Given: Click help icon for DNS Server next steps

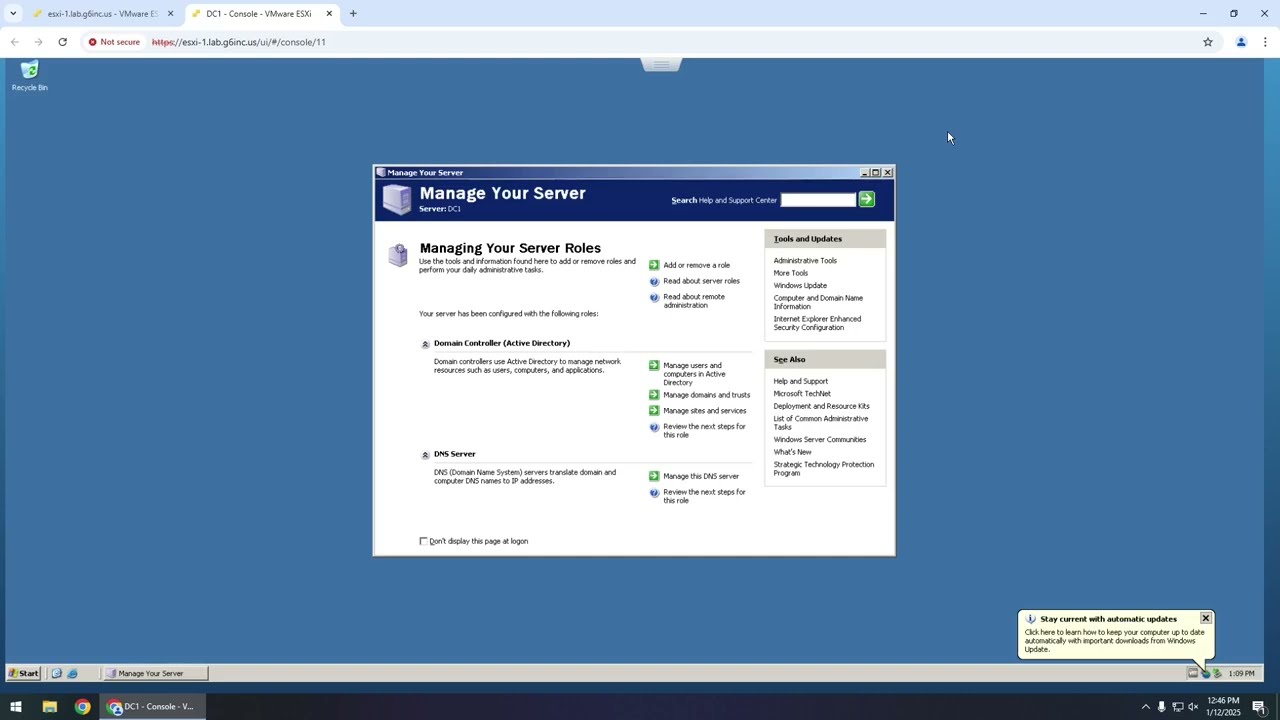Looking at the screenshot, I should pos(654,493).
